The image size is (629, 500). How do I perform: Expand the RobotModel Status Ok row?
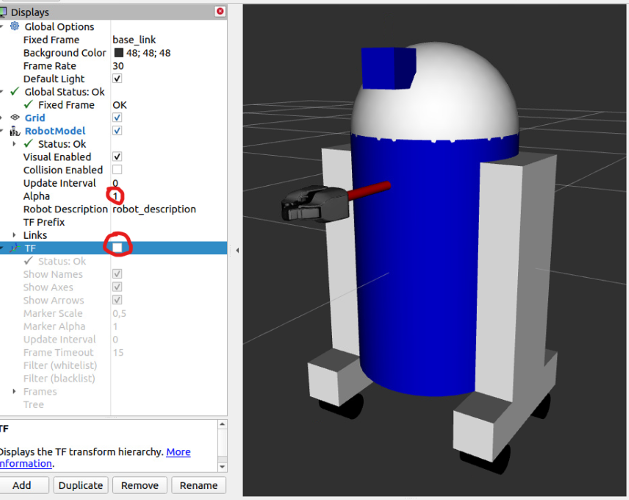(14, 144)
